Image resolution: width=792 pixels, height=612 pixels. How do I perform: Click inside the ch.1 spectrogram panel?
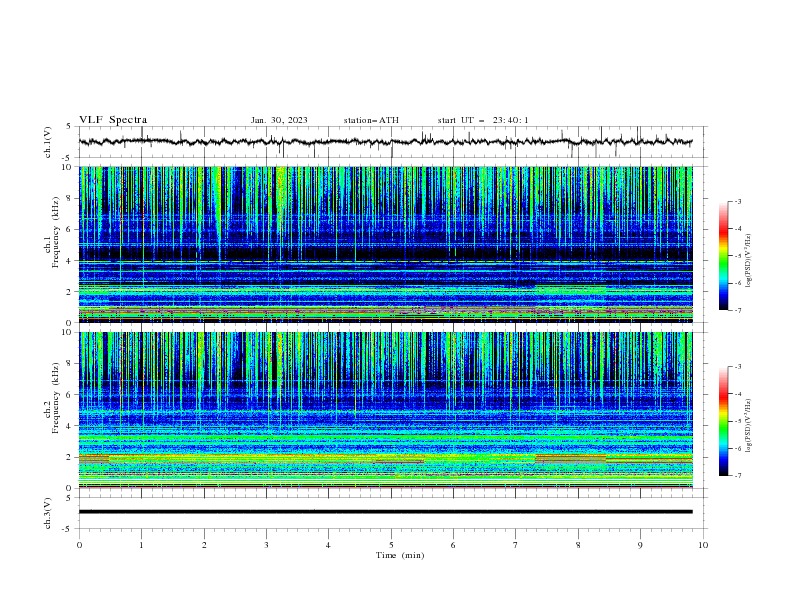click(x=386, y=244)
